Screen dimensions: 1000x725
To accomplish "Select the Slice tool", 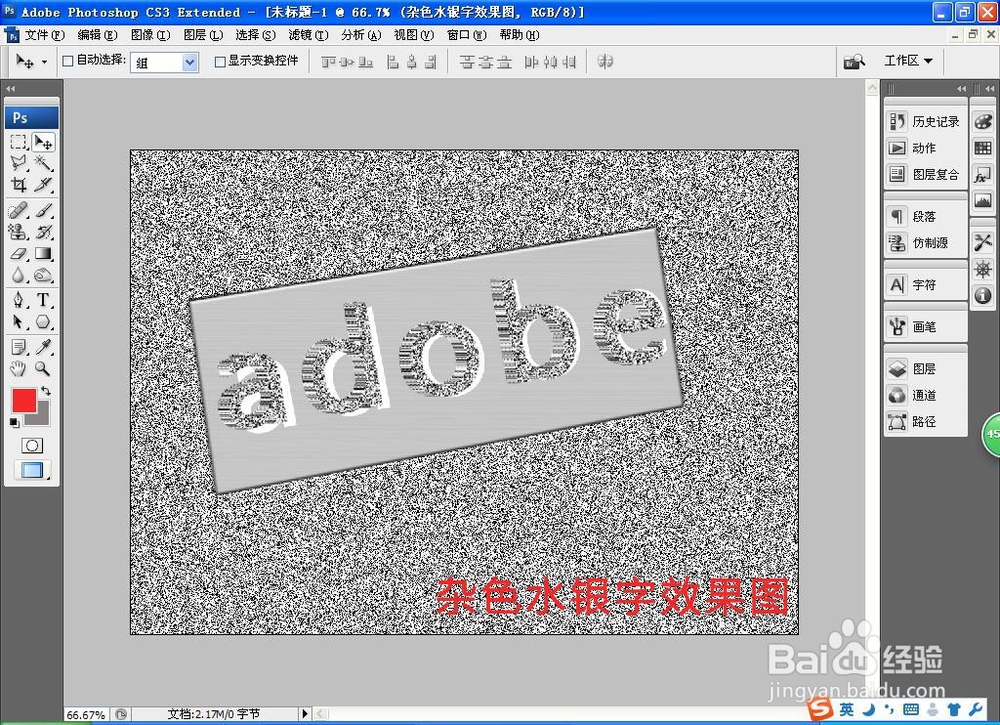I will (43, 185).
